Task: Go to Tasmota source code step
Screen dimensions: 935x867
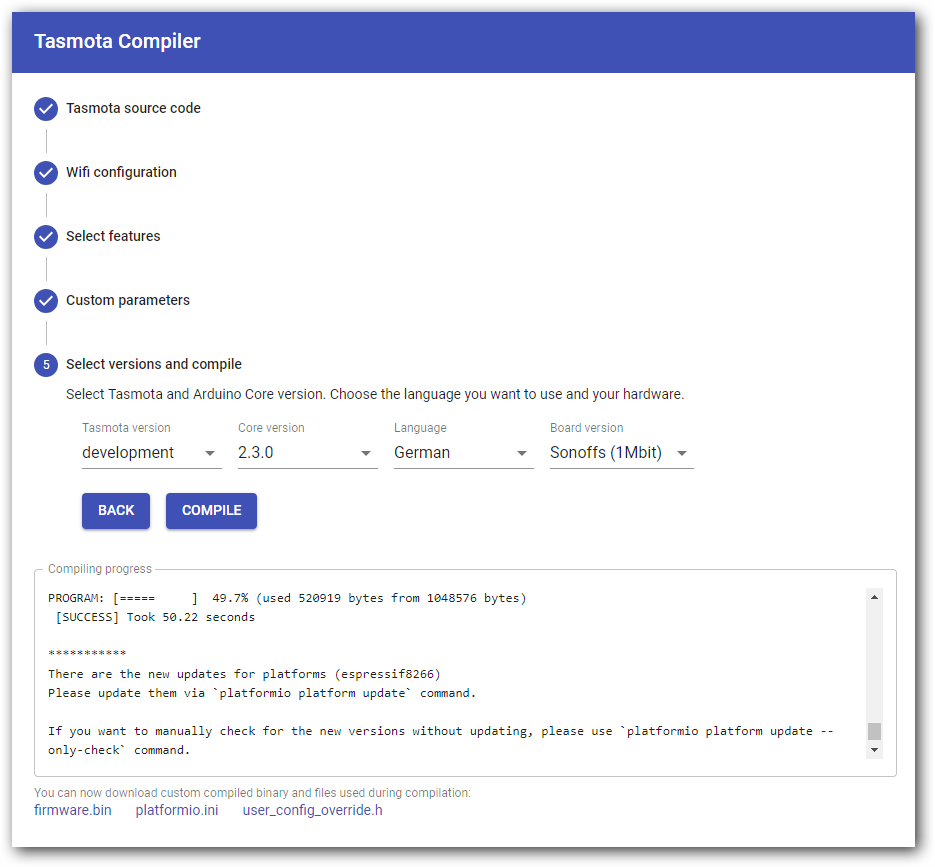Action: point(133,109)
